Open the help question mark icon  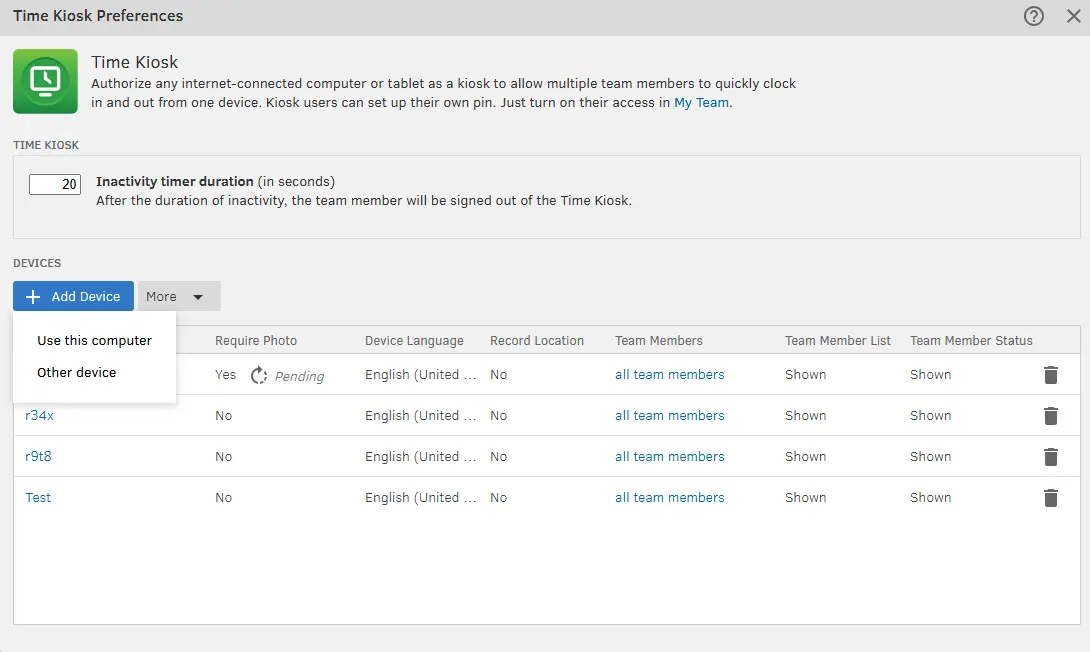1034,16
